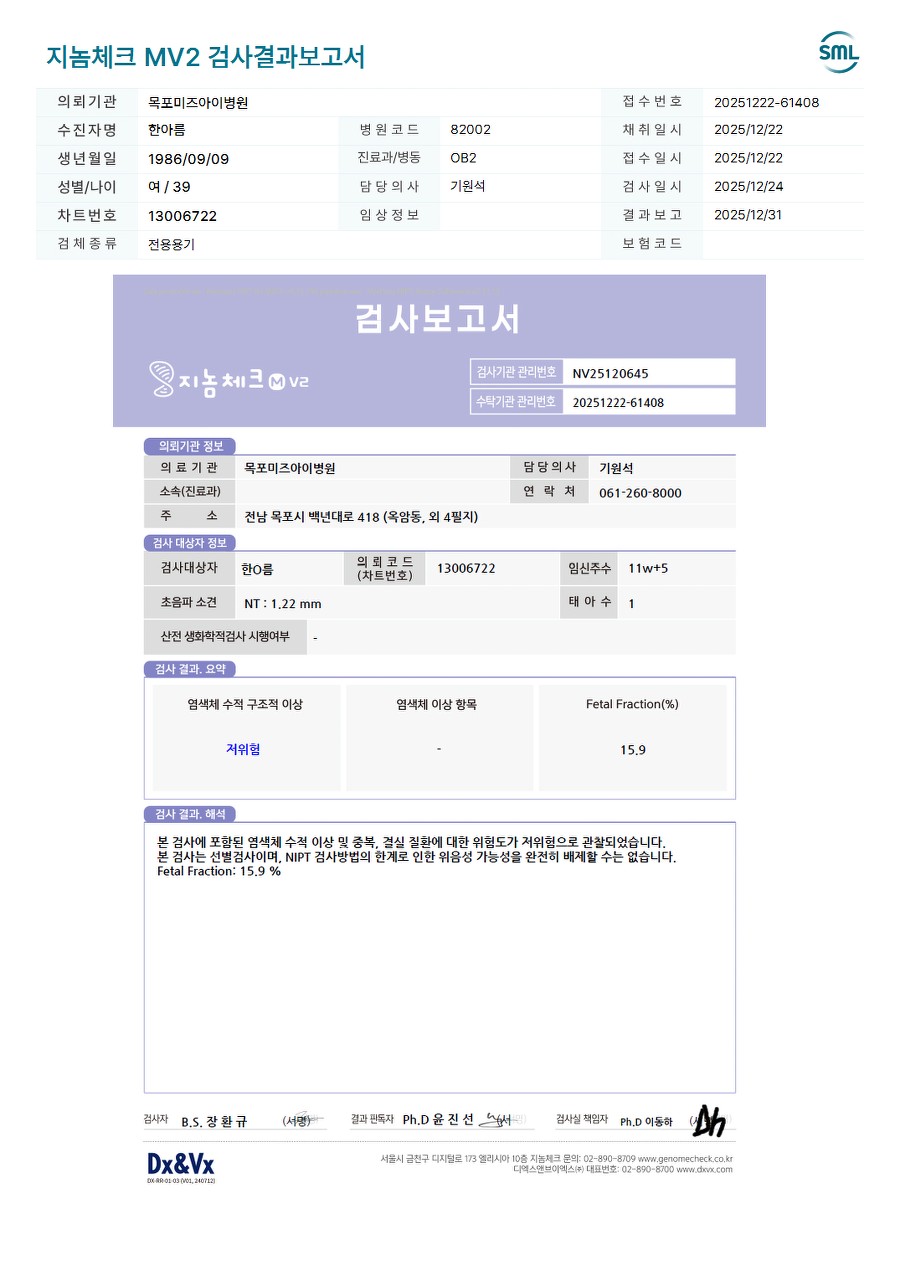This screenshot has width=900, height=1271.
Task: Click the ultrasound finding NT : 1.22 mm
Action: (x=283, y=604)
